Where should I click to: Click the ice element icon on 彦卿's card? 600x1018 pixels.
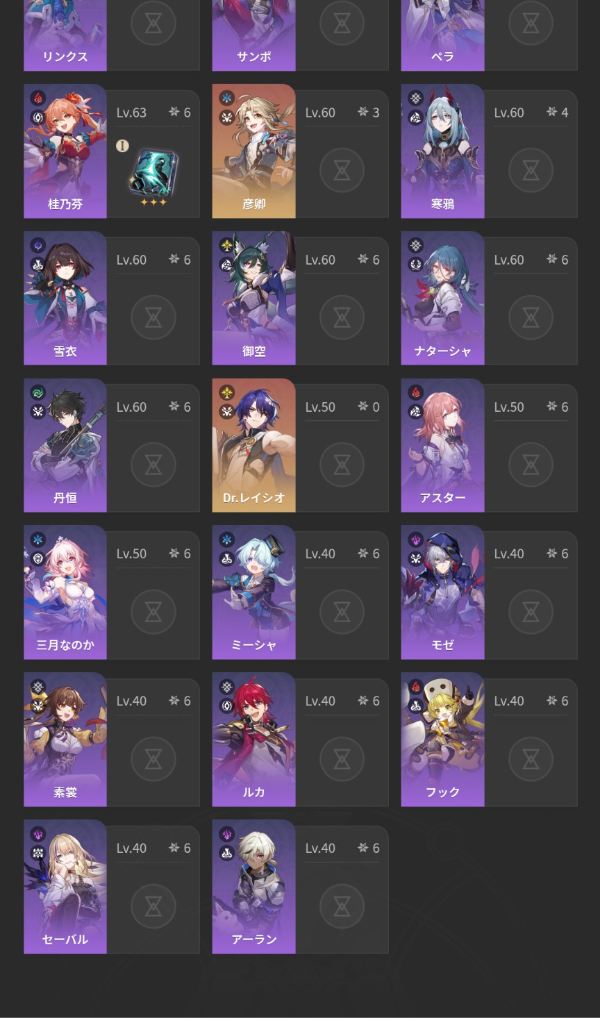(227, 98)
